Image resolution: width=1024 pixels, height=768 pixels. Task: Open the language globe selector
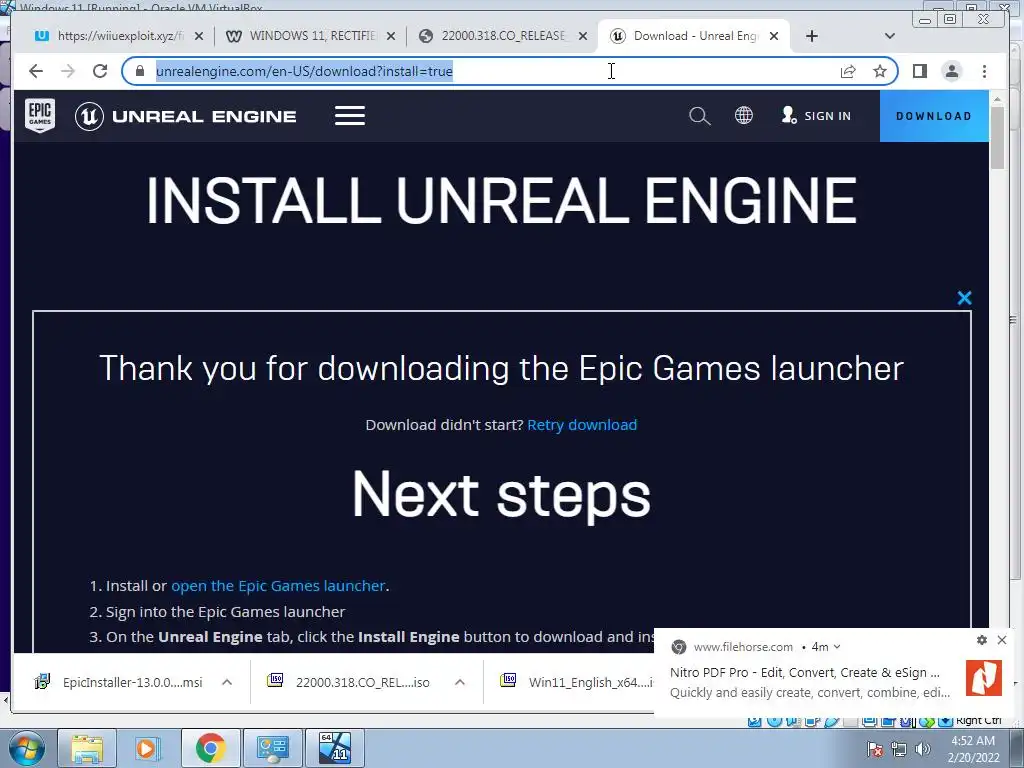point(744,116)
